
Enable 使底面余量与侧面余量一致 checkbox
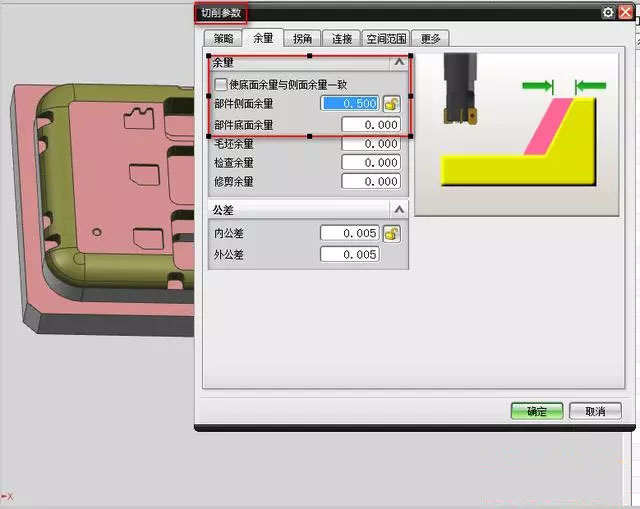pyautogui.click(x=221, y=85)
